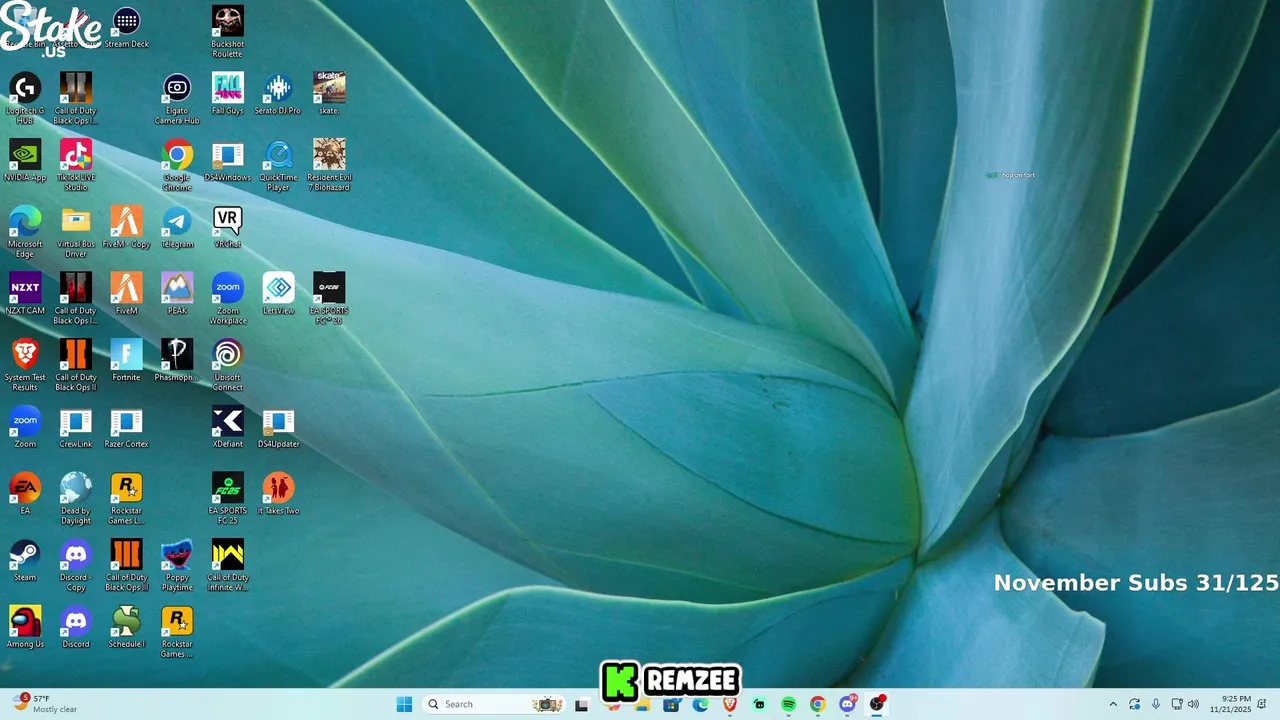
Task: Launch Among Us desktop shortcut
Action: pyautogui.click(x=25, y=627)
